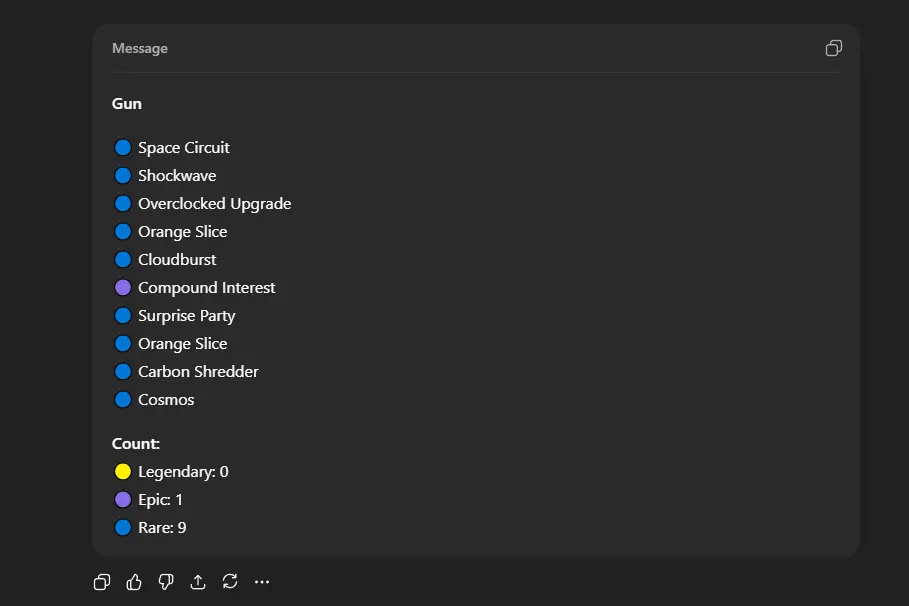Screen dimensions: 909x606
Task: Give the response a thumbs down
Action: pos(166,582)
